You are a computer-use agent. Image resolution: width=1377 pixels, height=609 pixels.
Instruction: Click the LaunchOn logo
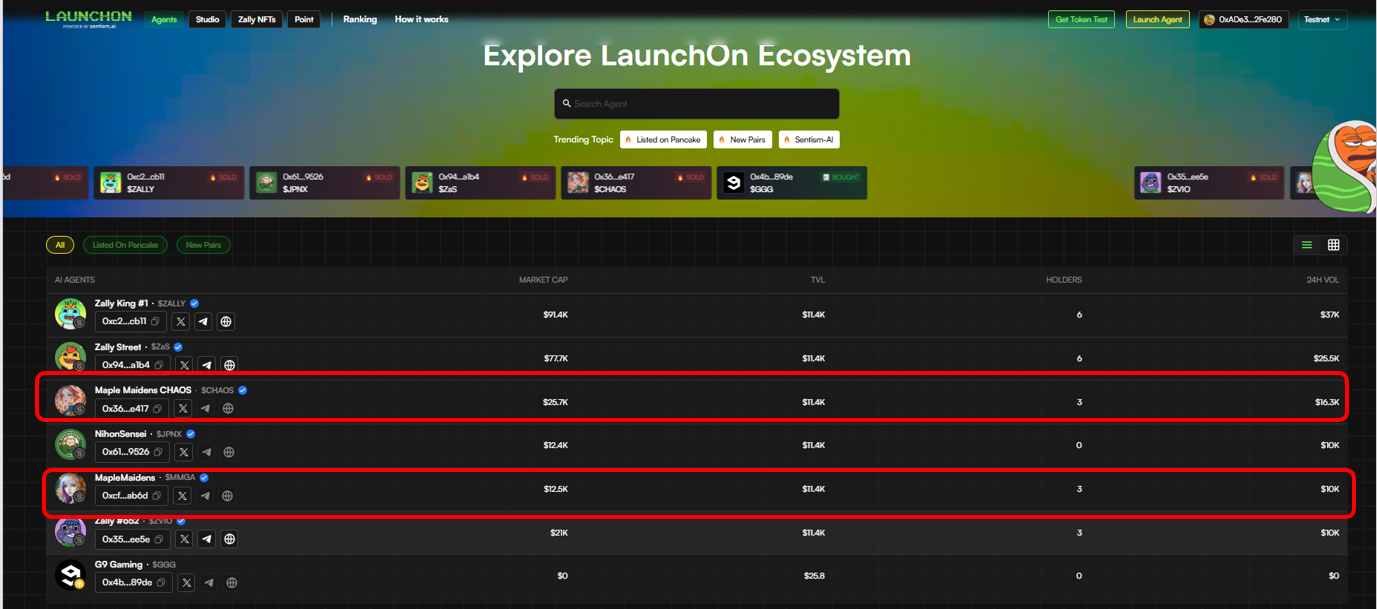(88, 19)
